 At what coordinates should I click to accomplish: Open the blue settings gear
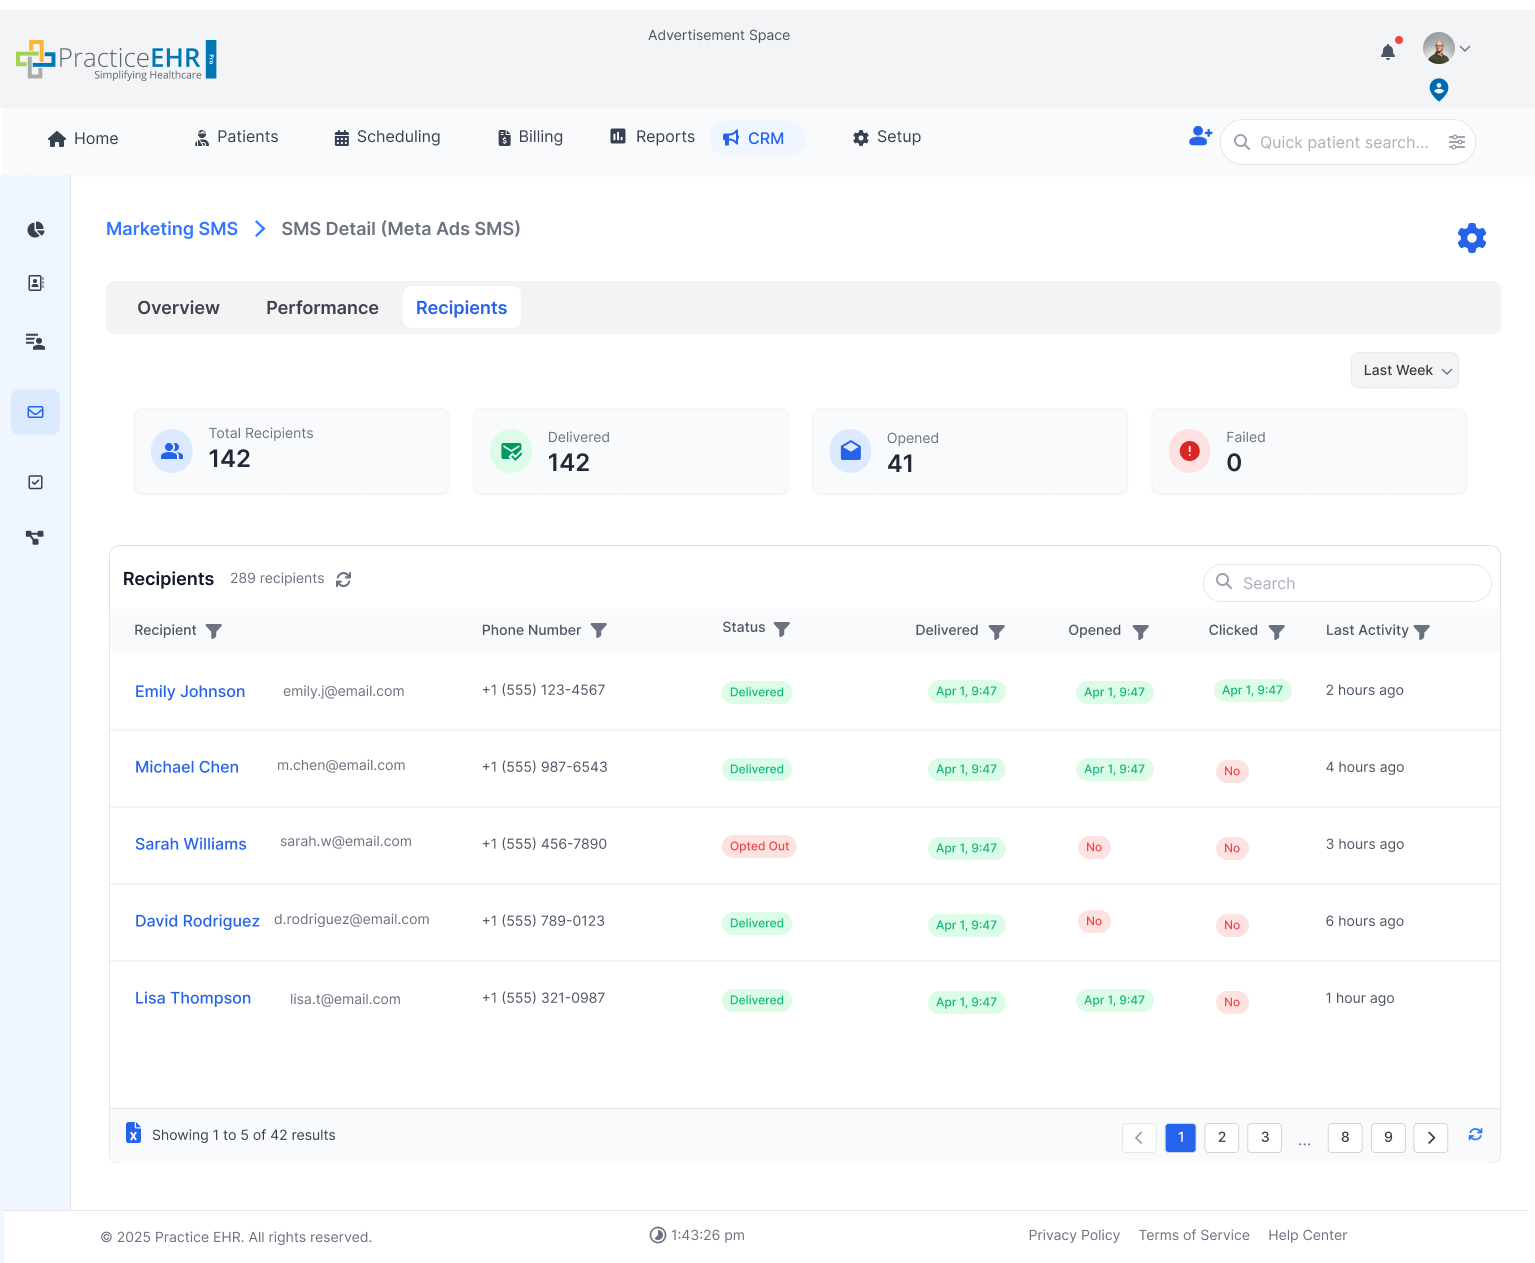tap(1471, 238)
